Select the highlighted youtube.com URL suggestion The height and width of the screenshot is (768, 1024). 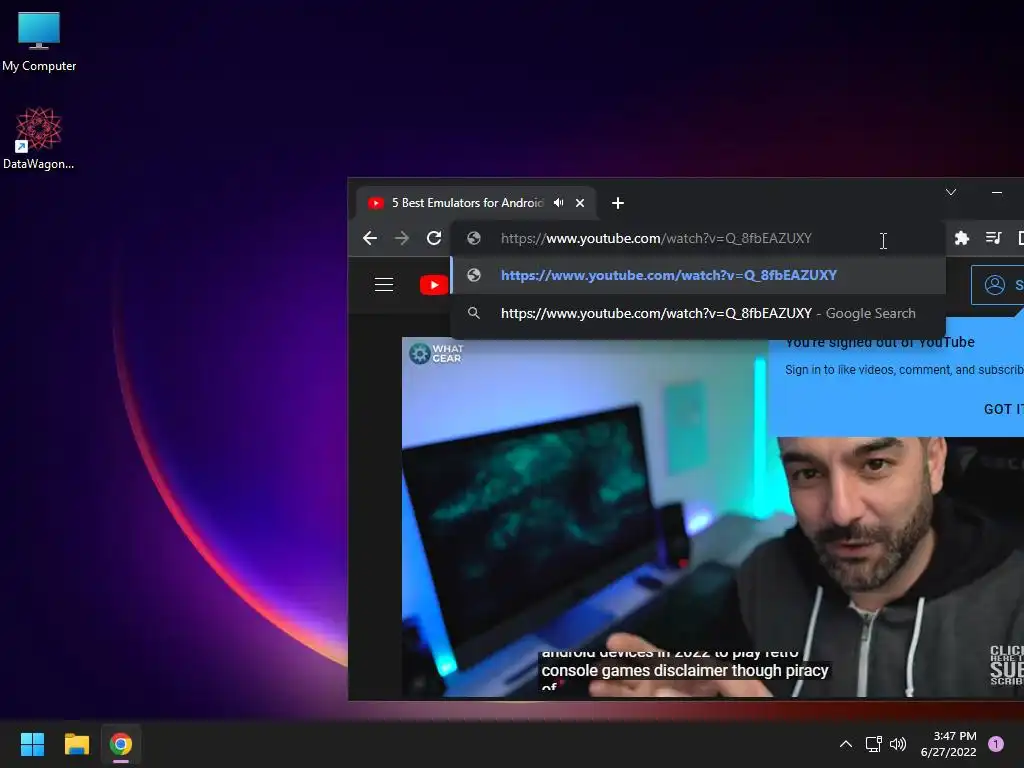[698, 276]
